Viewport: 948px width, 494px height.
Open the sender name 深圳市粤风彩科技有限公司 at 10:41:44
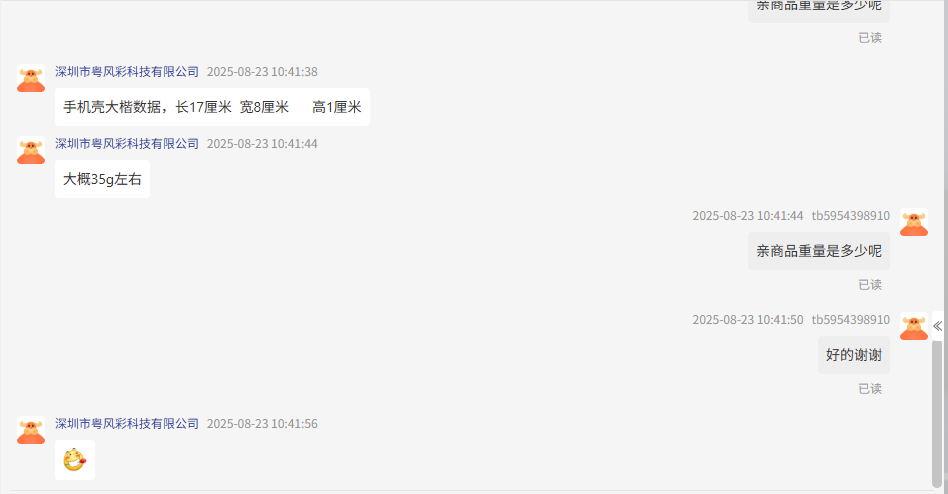[x=127, y=143]
